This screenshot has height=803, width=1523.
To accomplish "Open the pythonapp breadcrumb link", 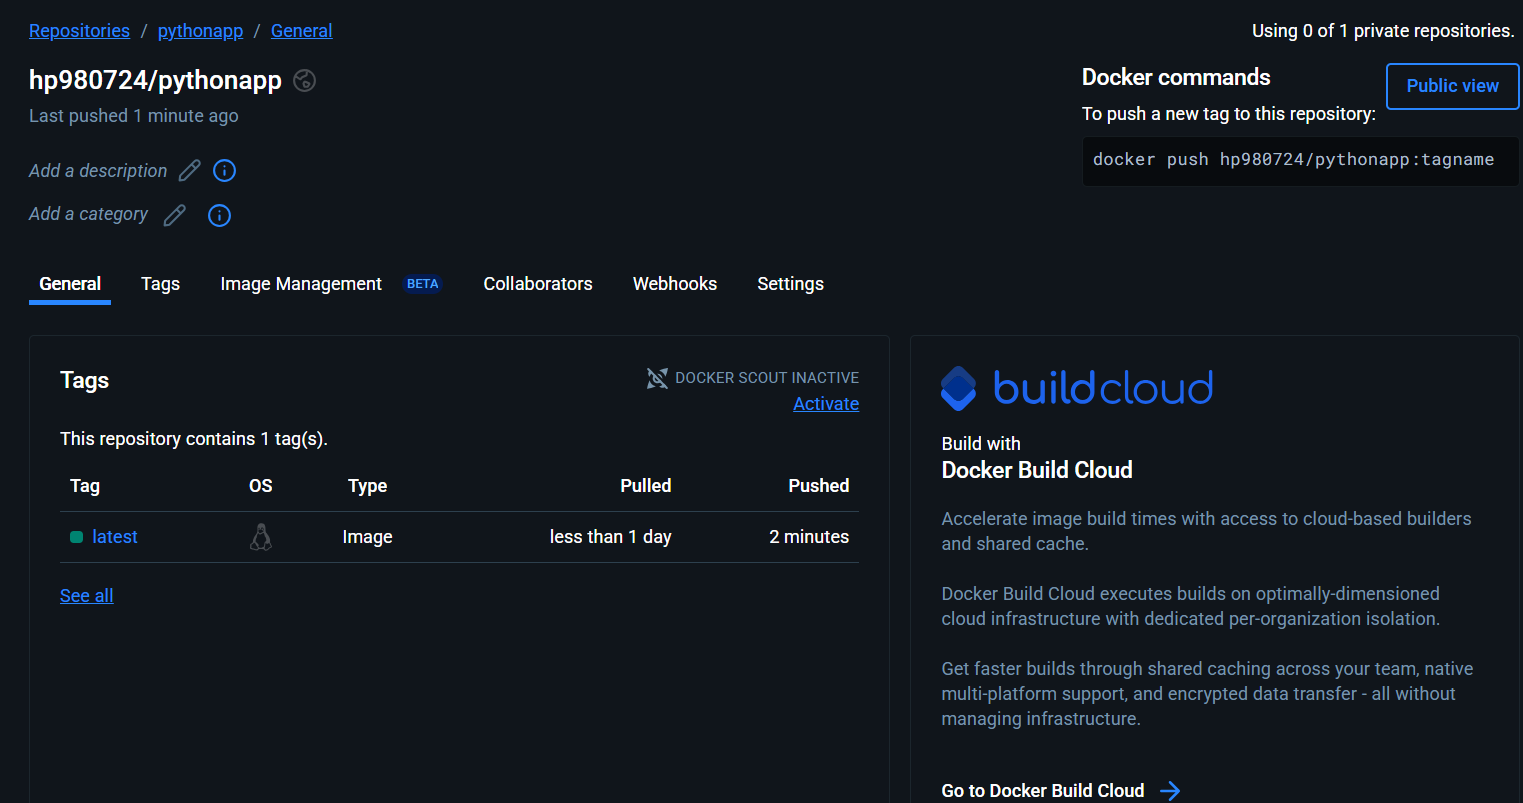I will tap(200, 31).
